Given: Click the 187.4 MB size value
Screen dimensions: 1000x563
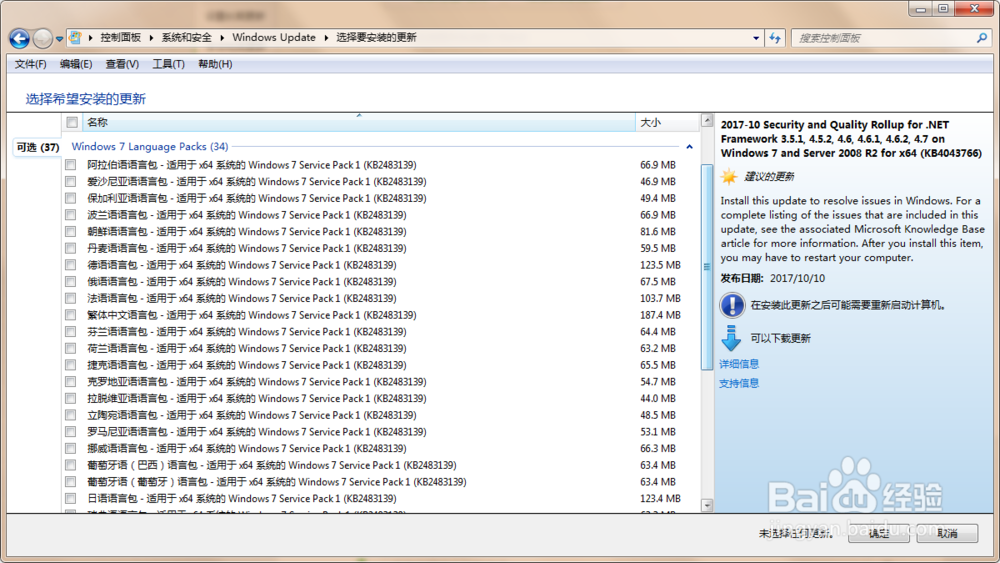Looking at the screenshot, I should click(x=660, y=315).
